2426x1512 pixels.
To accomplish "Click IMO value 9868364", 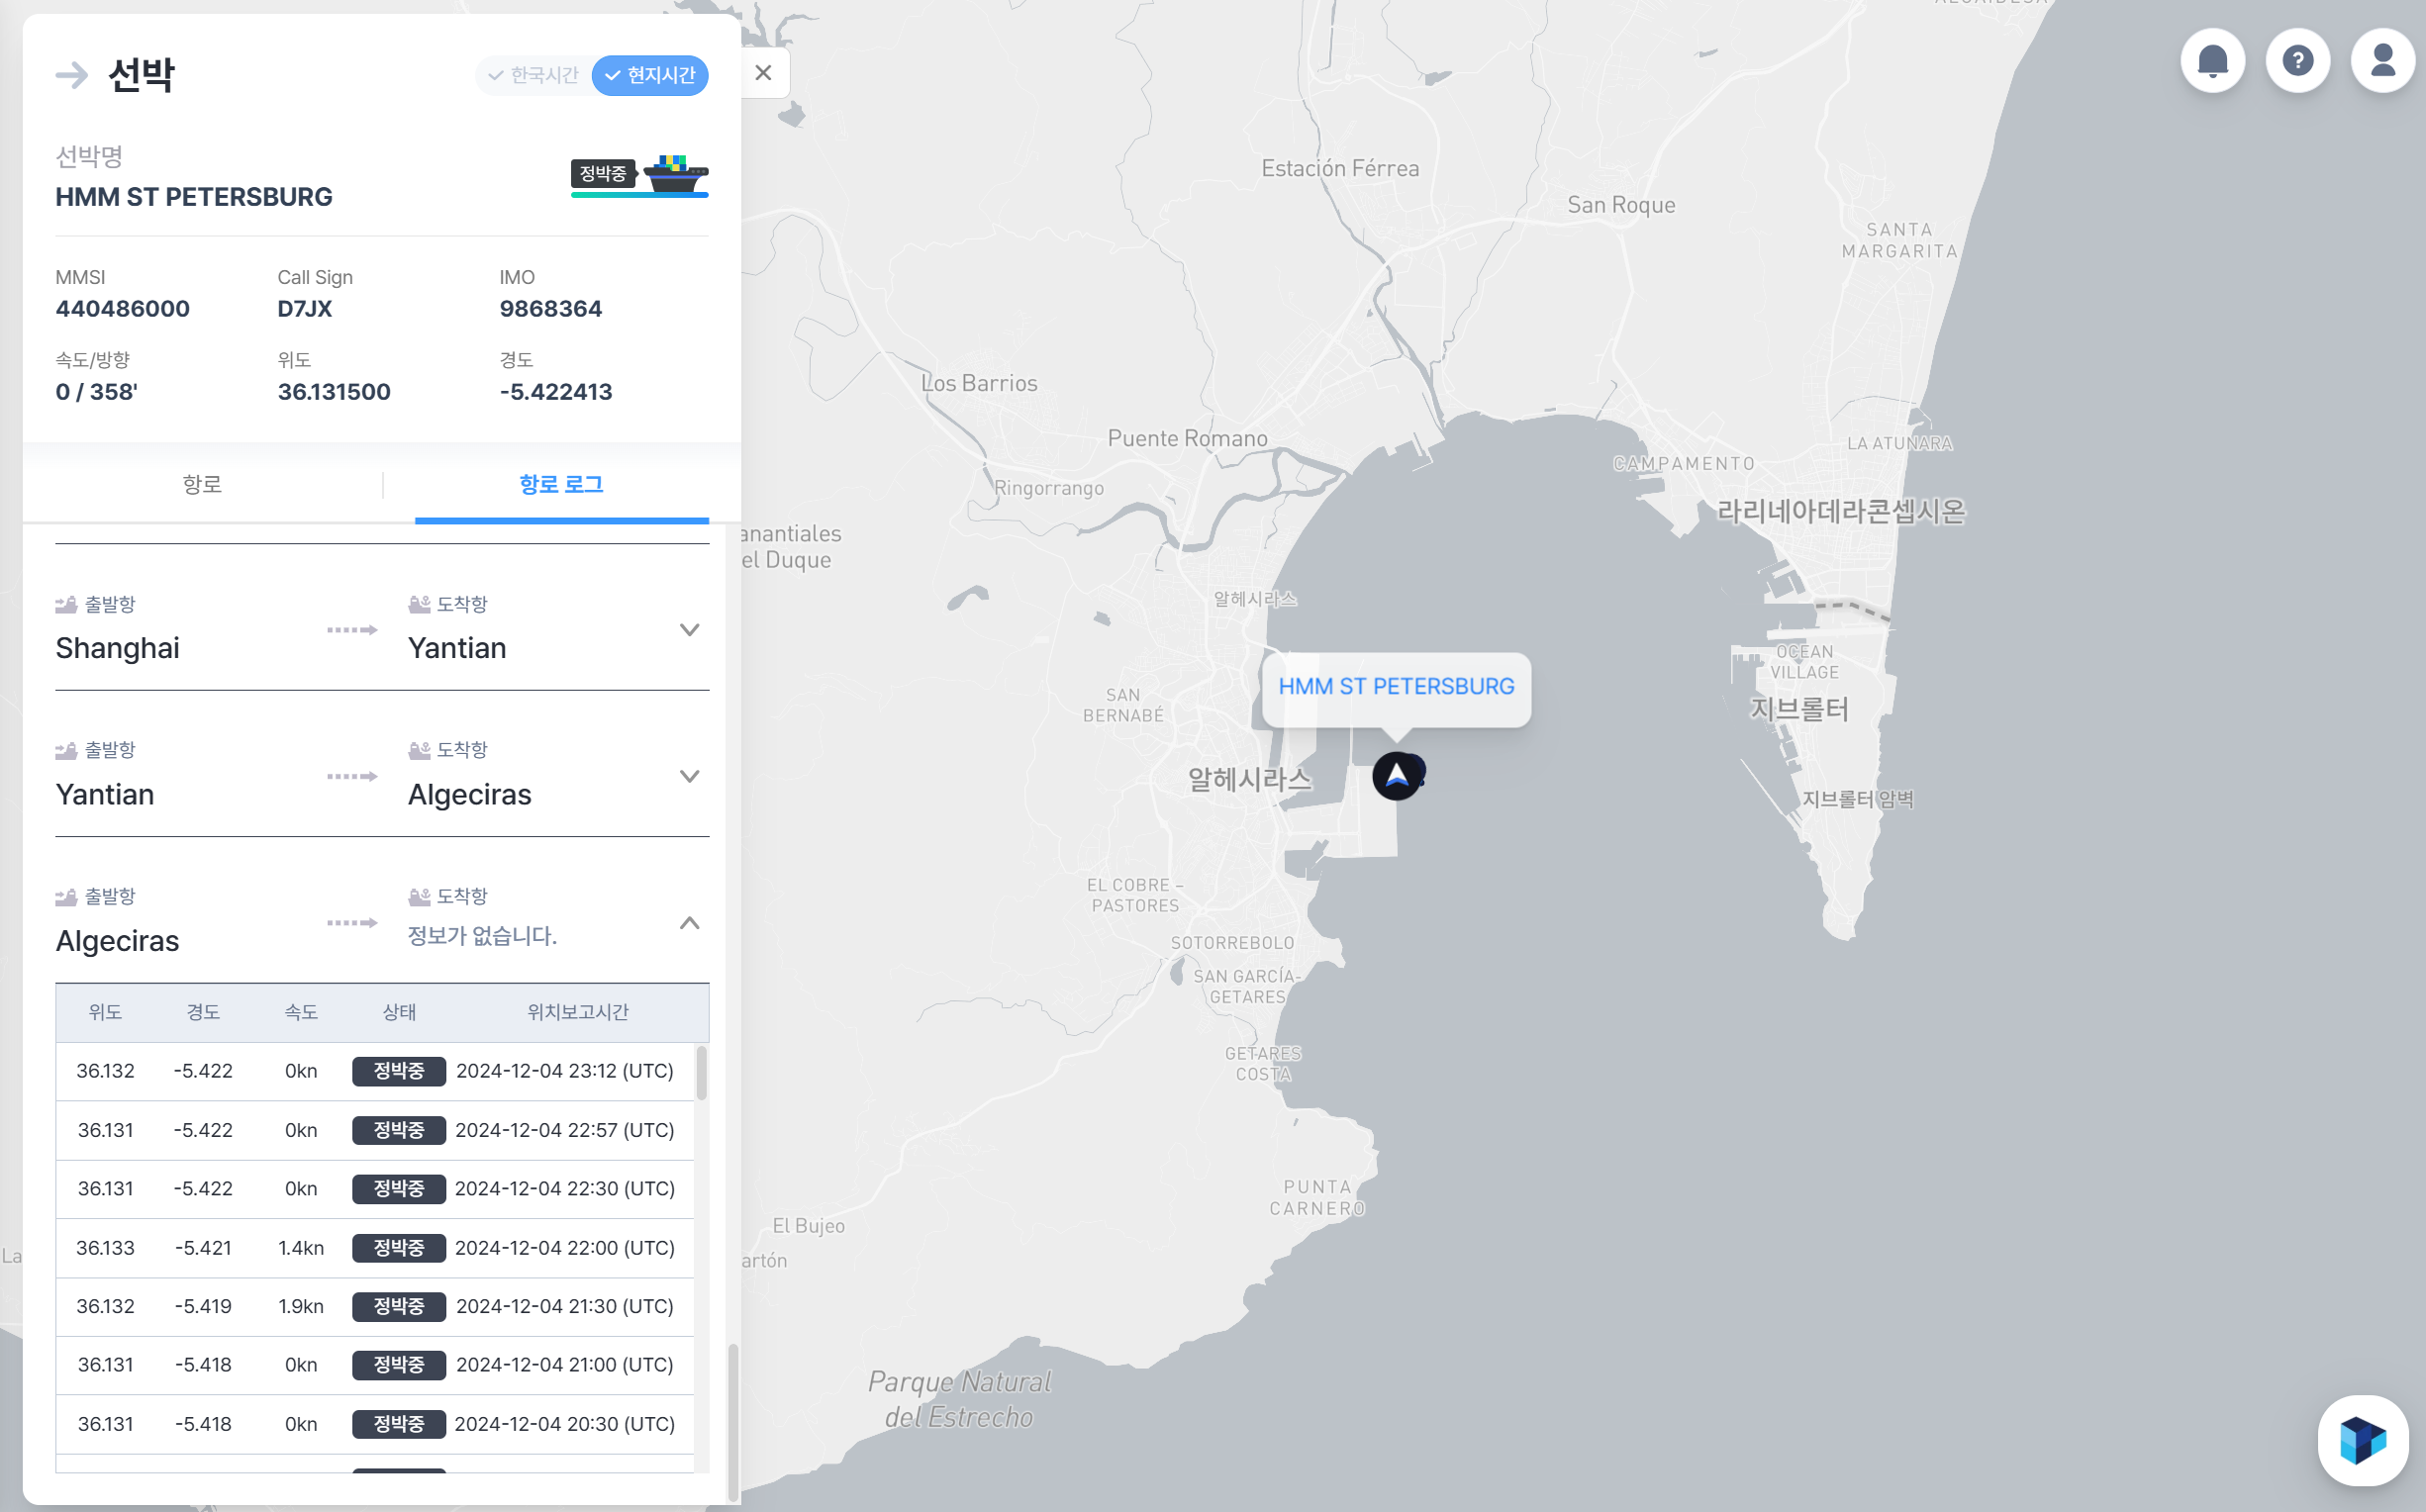I will point(550,309).
